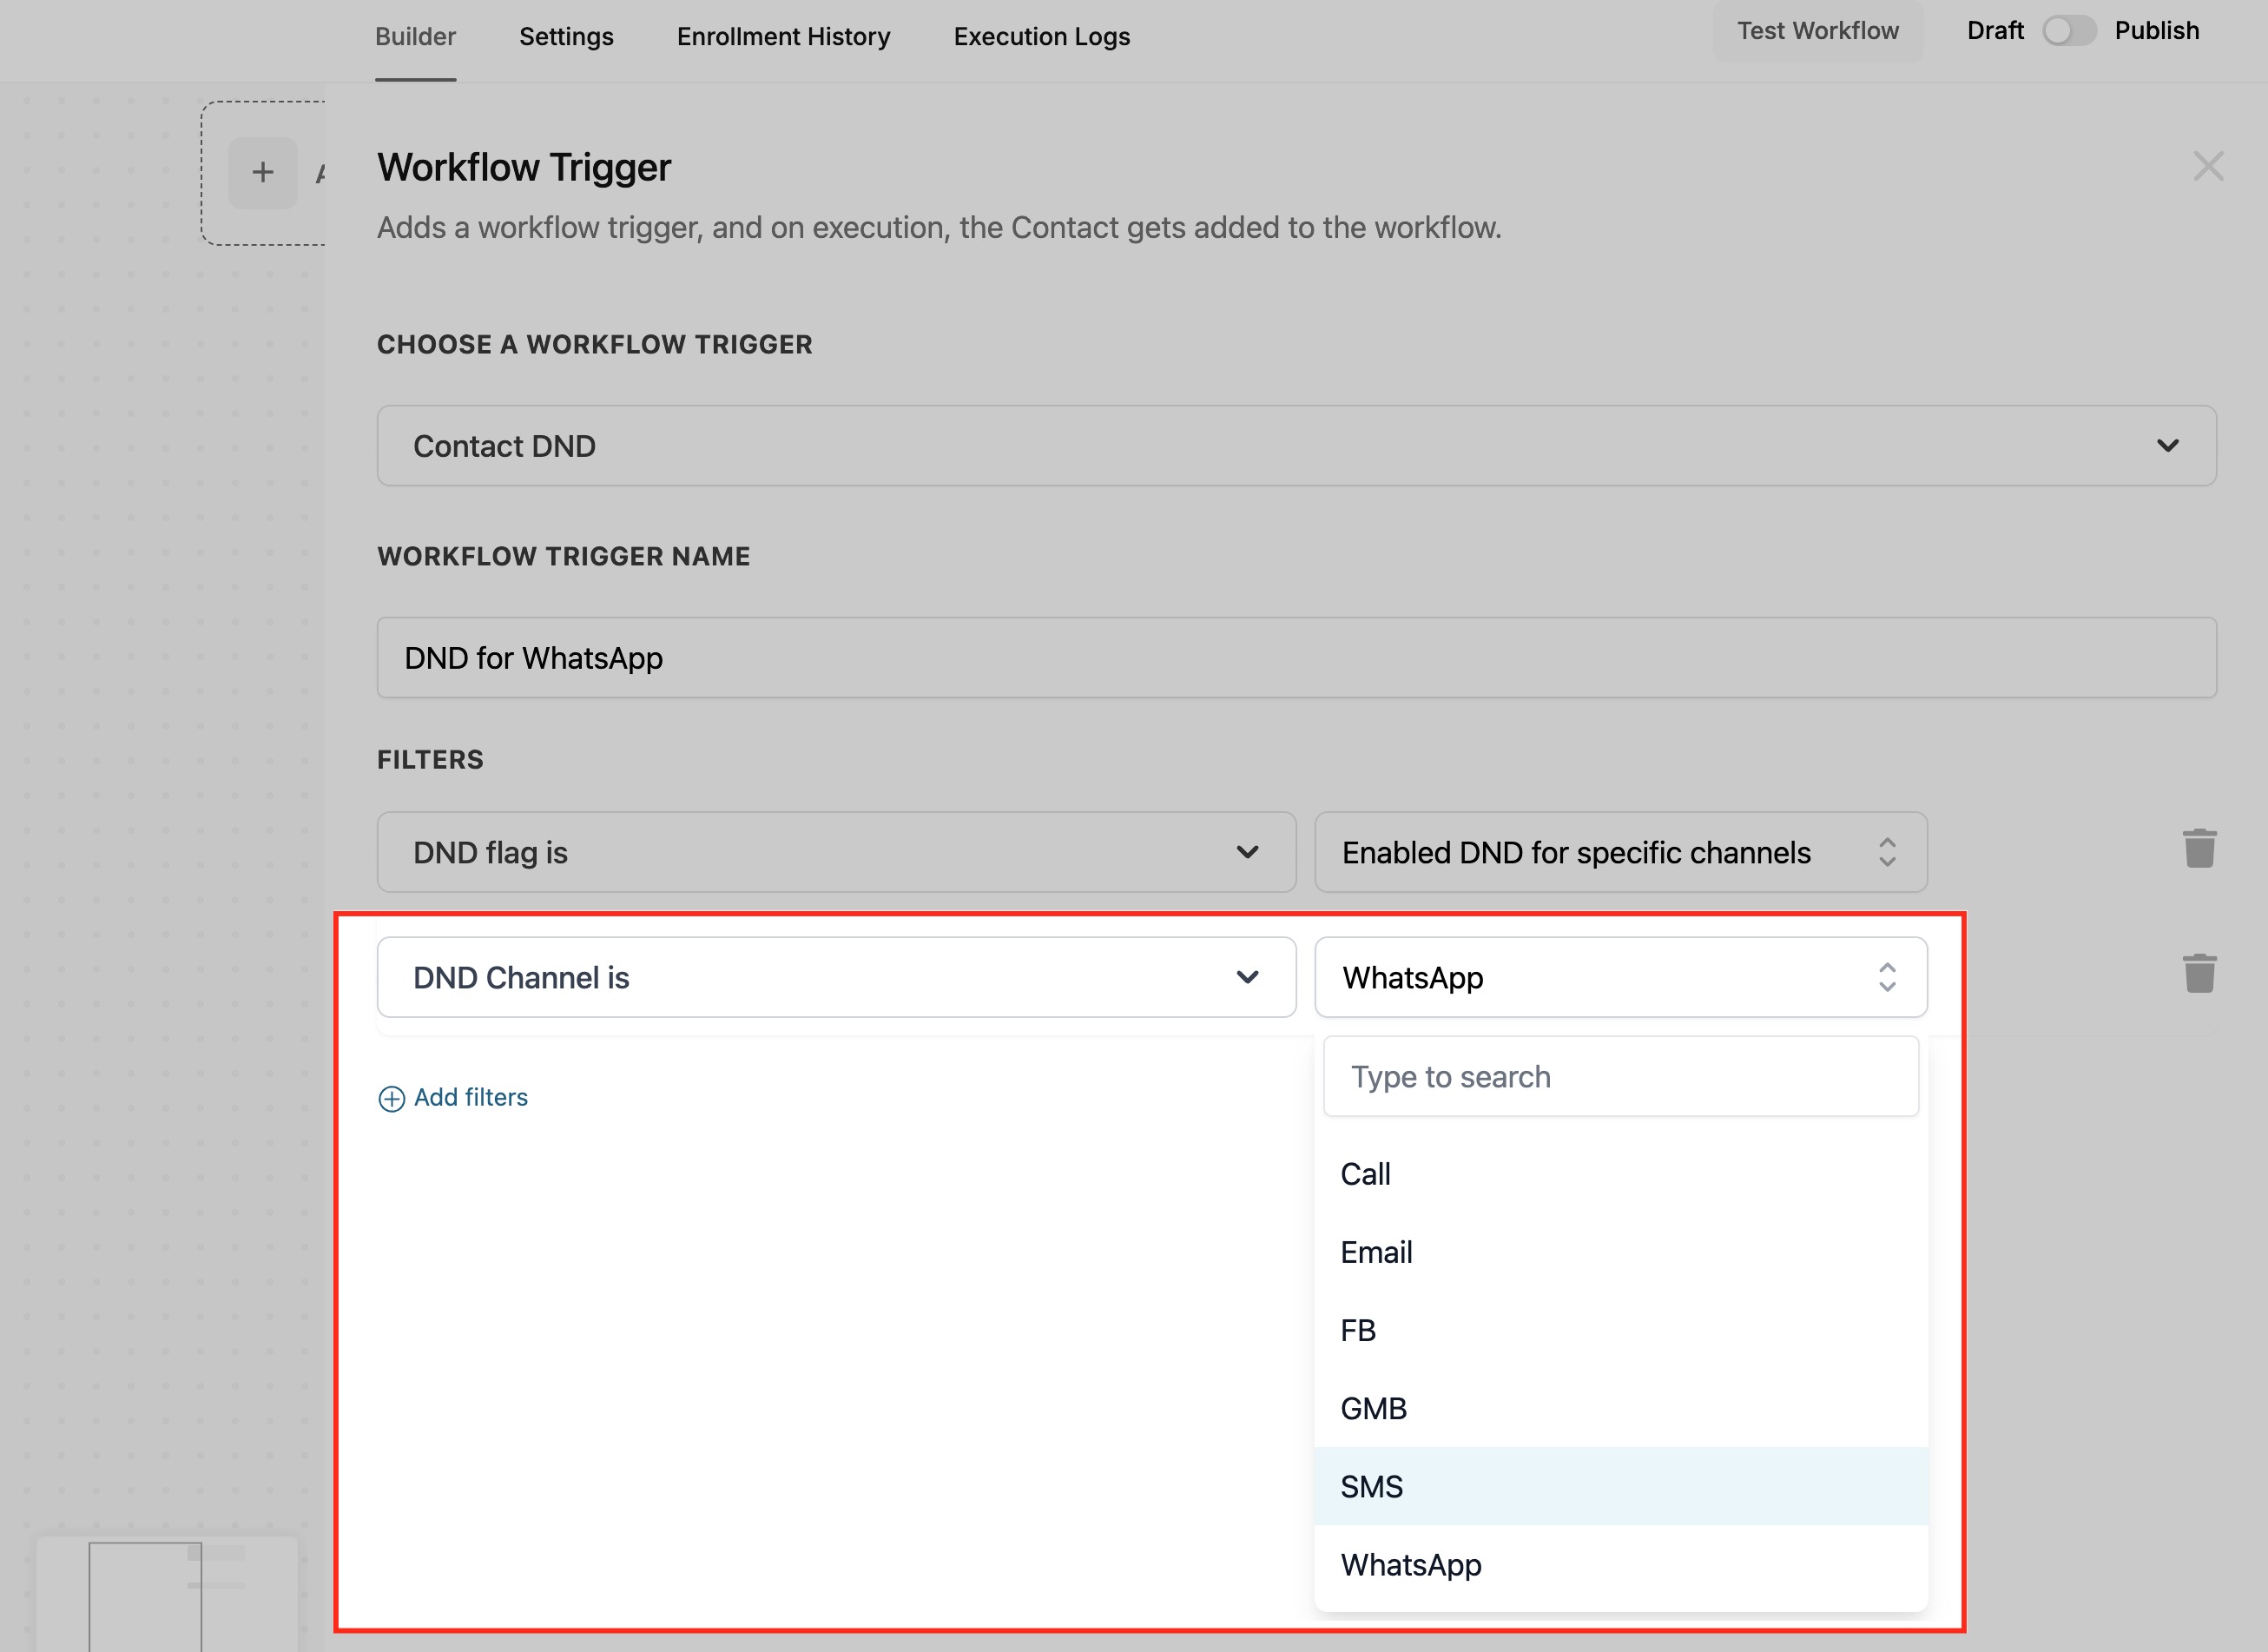Open the Enabled DND for specific channels selector
Screen dimensions: 2268x1652
[1619, 852]
